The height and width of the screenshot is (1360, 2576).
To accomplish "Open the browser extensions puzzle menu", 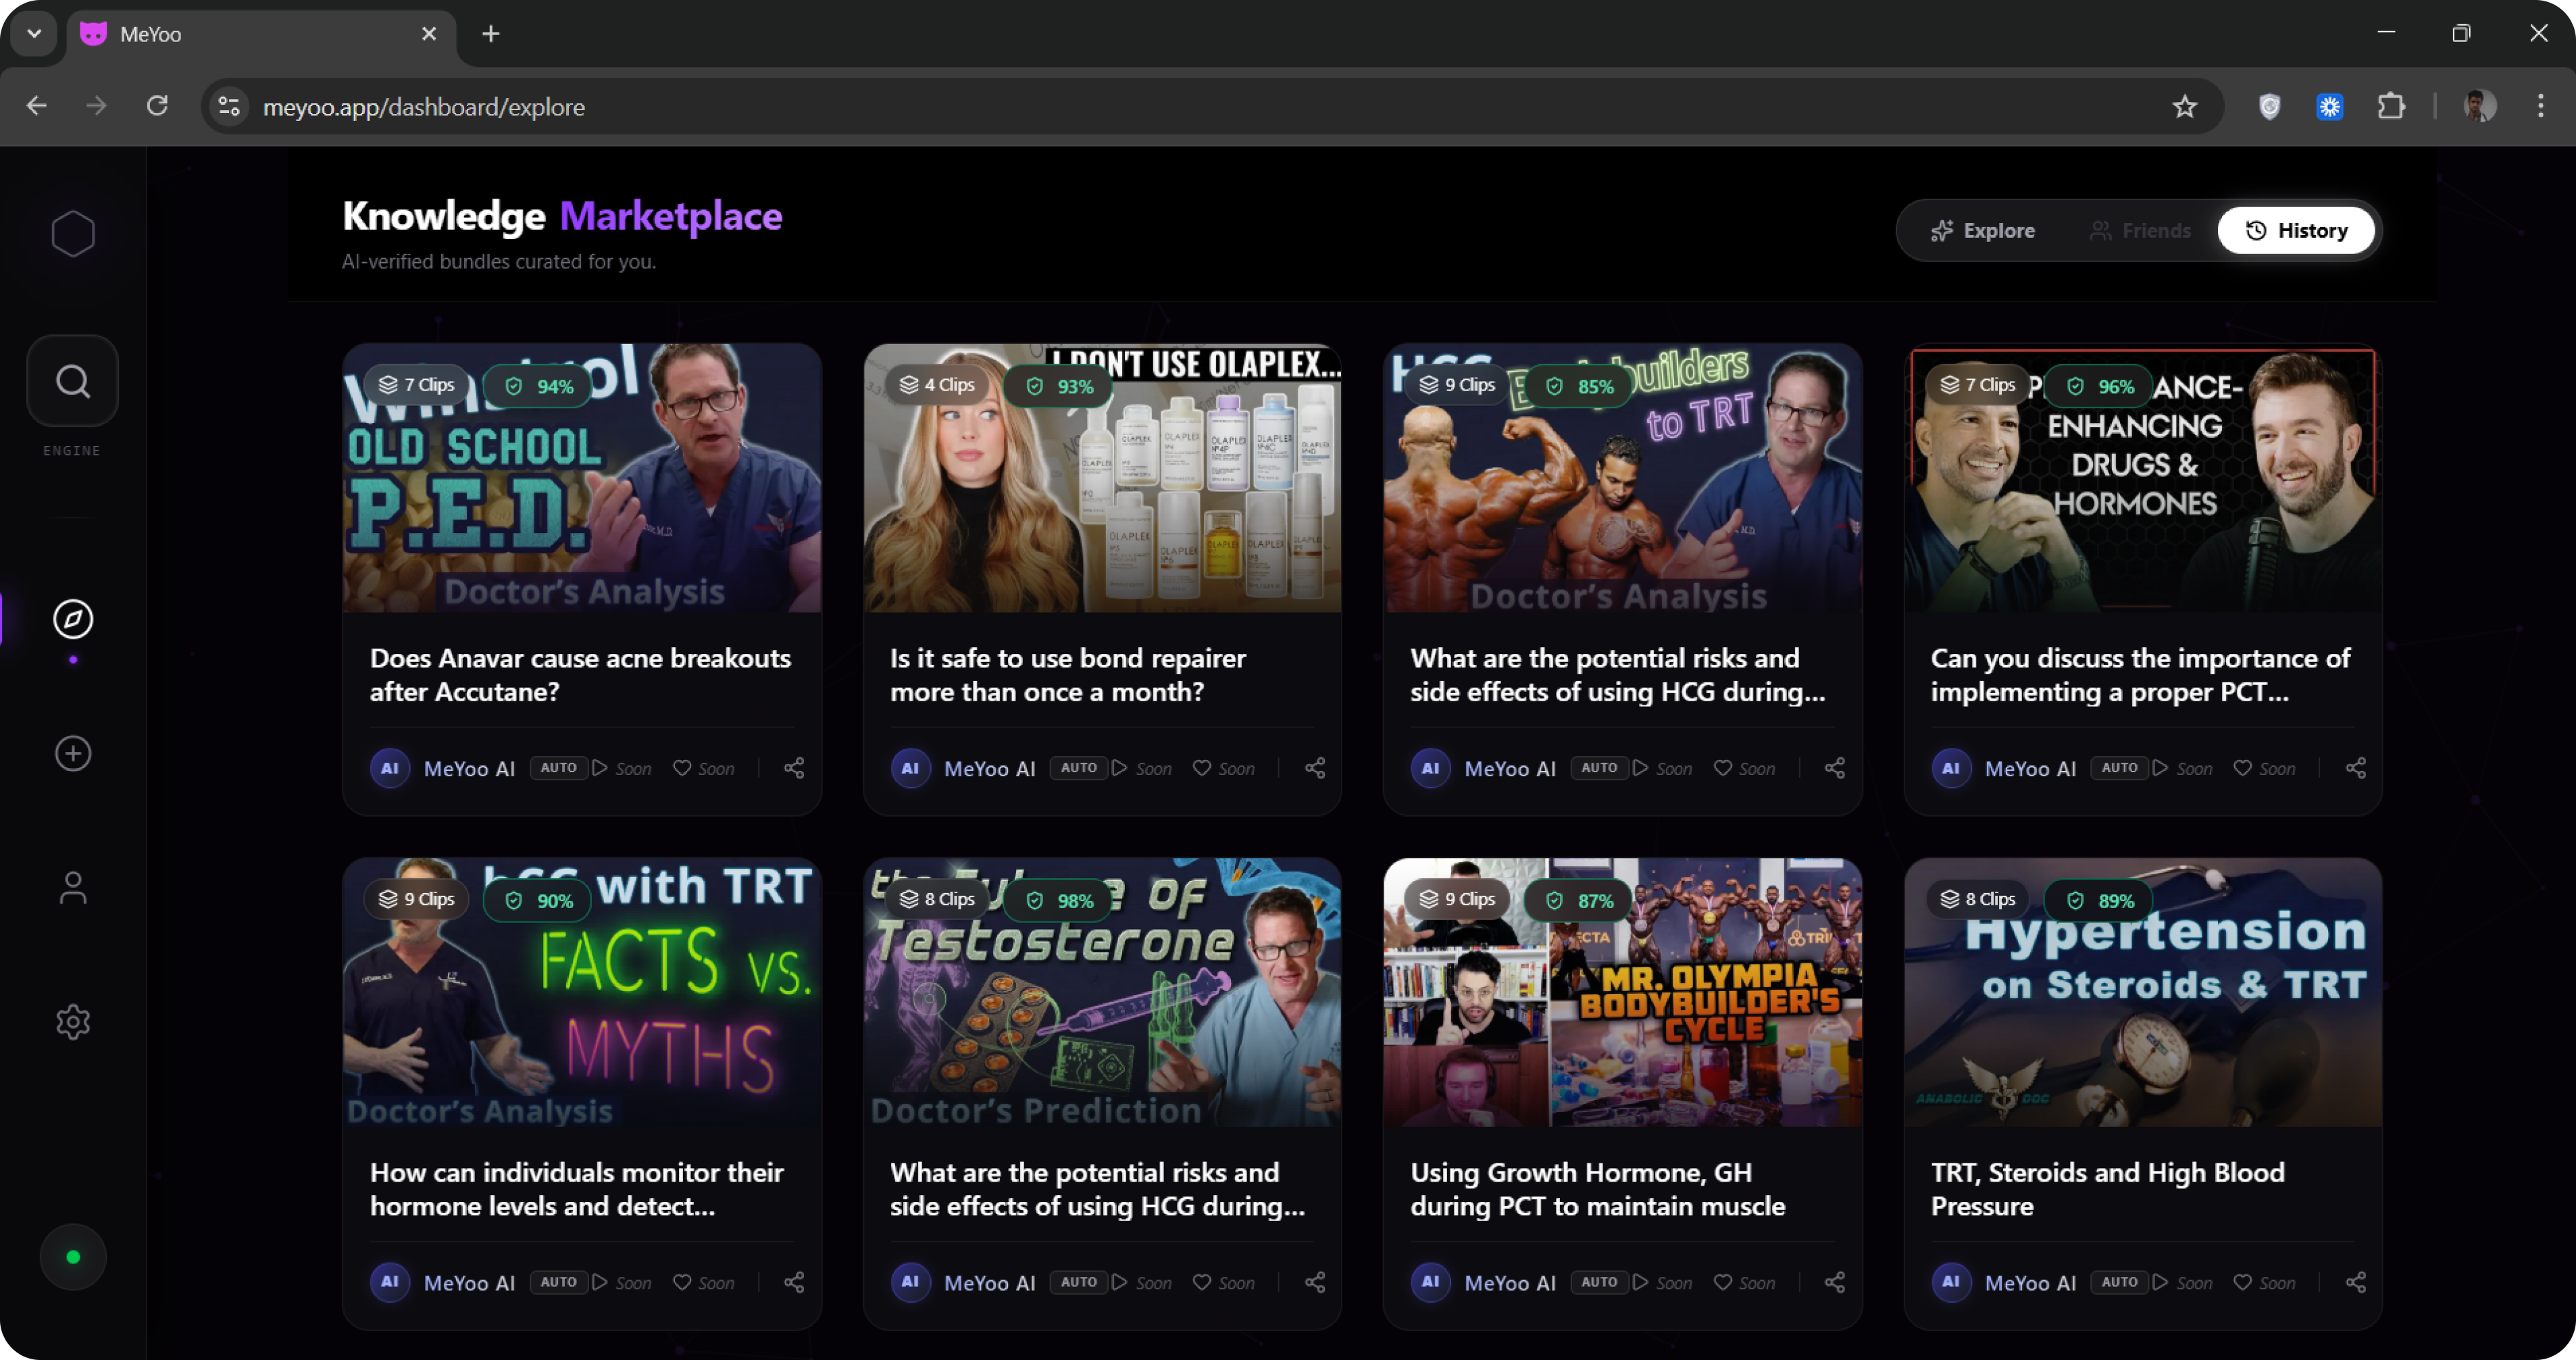I will [2391, 106].
